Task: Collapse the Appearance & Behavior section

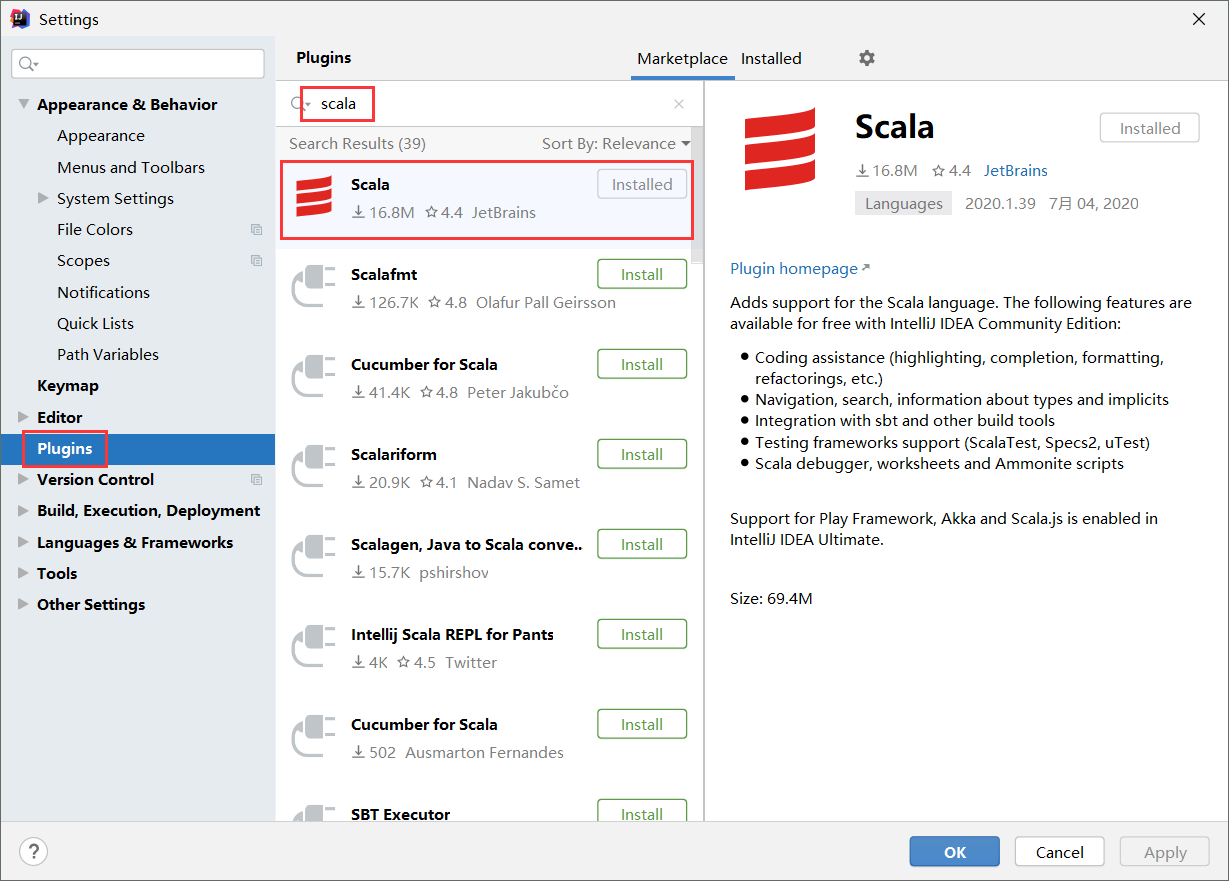Action: (24, 105)
